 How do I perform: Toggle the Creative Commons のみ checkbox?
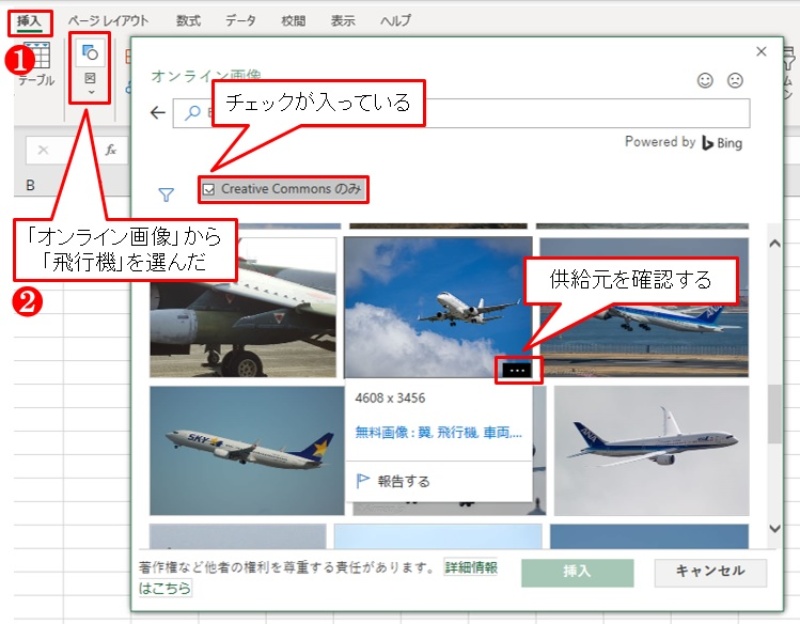click(x=209, y=188)
